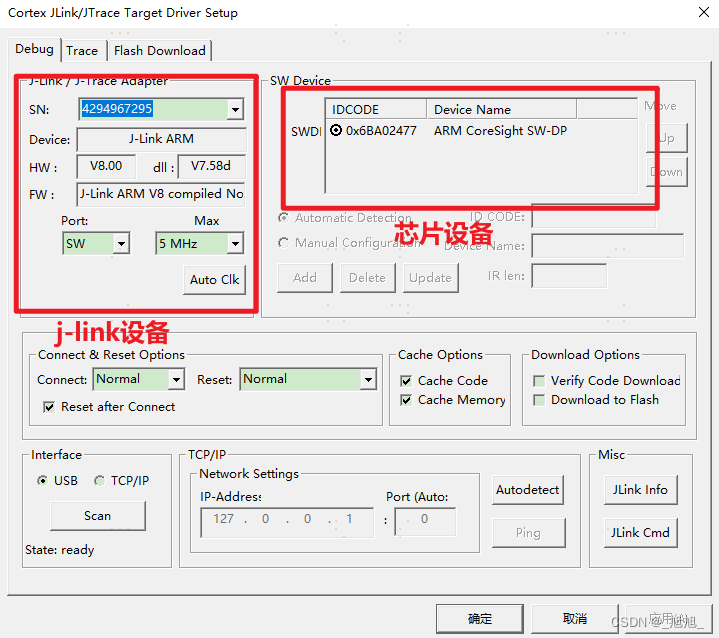Click the Add device button
This screenshot has height=638, width=719.
tap(305, 277)
